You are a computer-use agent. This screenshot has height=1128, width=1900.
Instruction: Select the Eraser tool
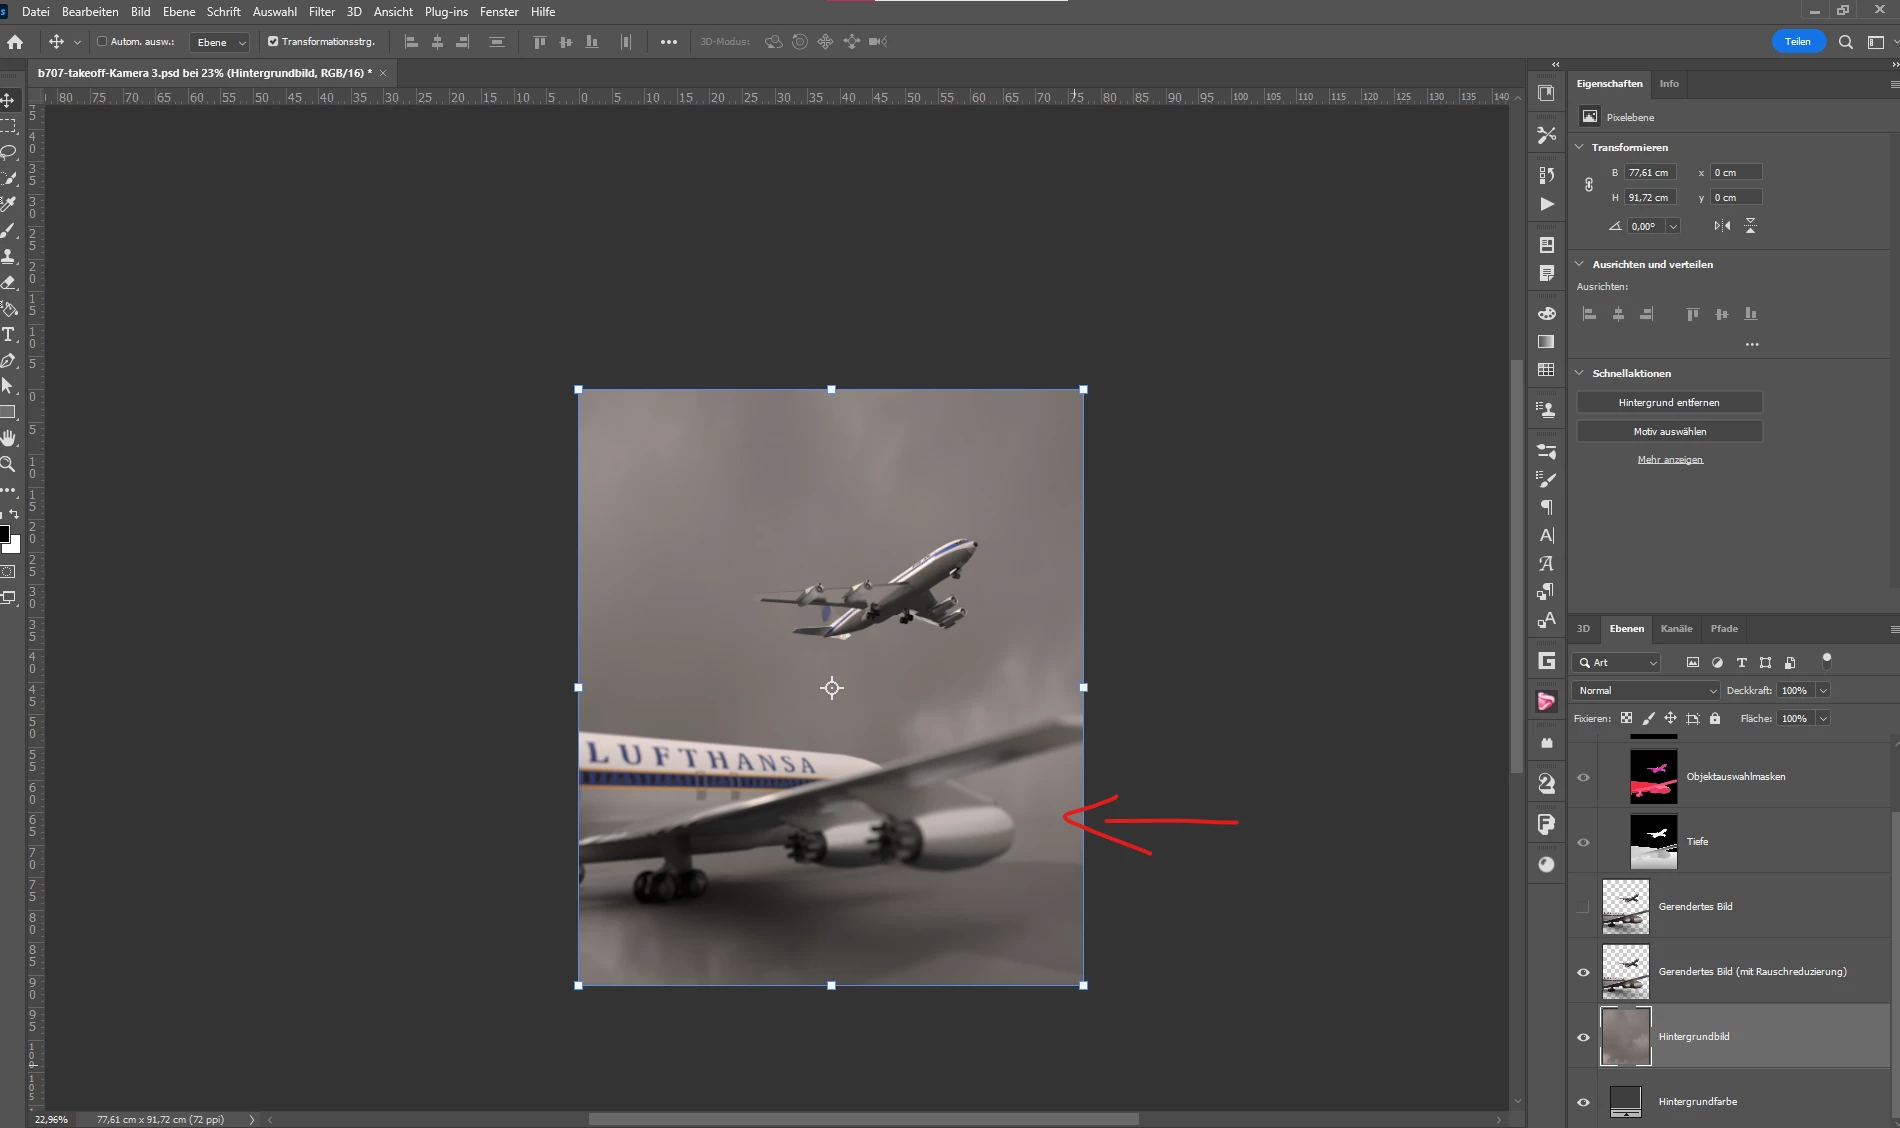coord(8,282)
